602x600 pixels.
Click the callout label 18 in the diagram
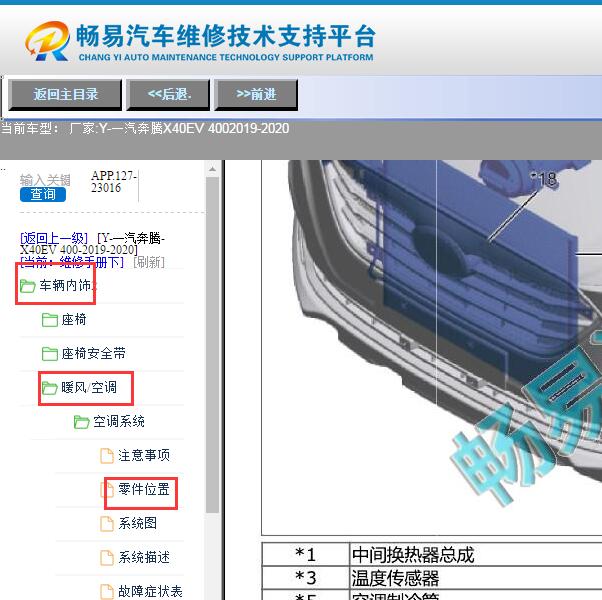pos(544,179)
